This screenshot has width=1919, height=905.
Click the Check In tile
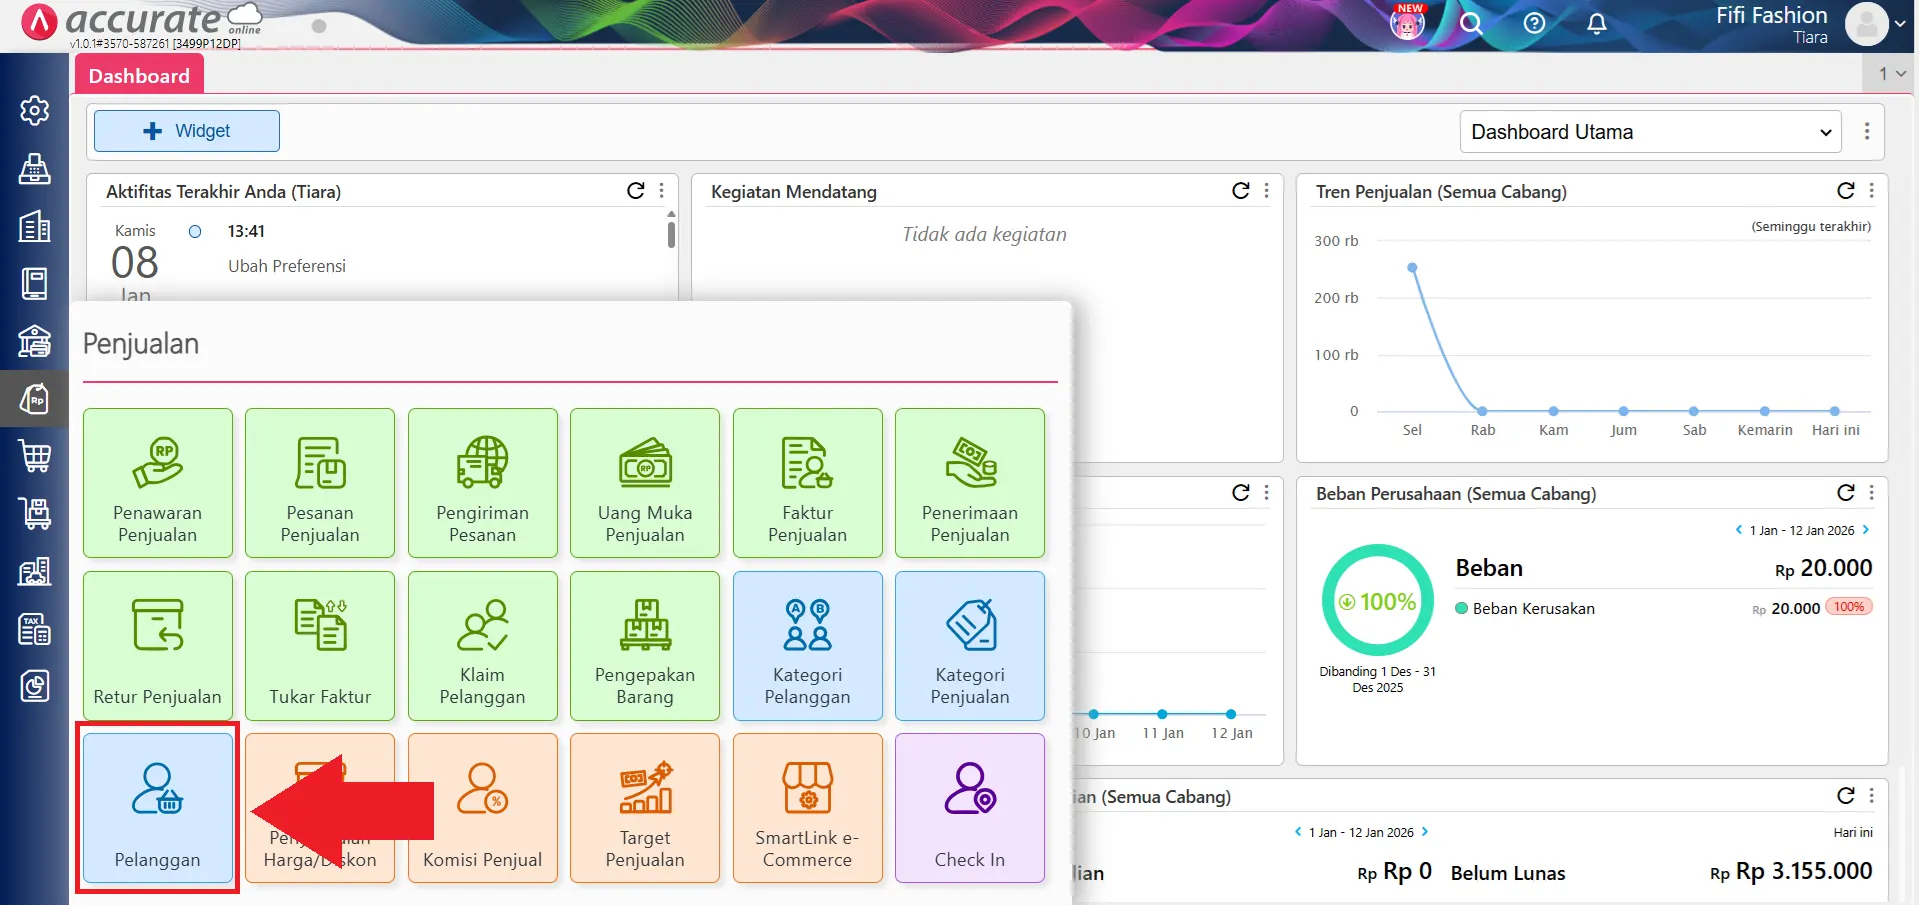[x=969, y=807]
